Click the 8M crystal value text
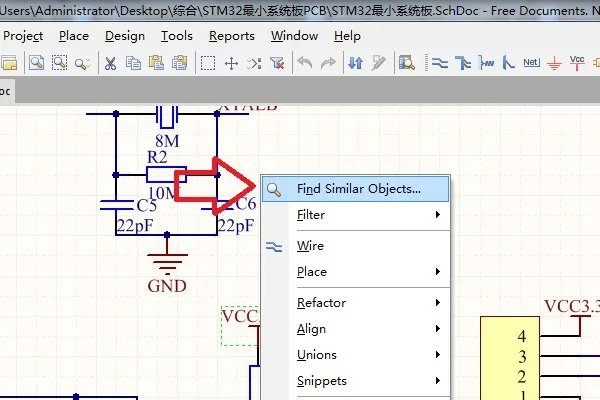This screenshot has width=600, height=400. click(x=167, y=141)
